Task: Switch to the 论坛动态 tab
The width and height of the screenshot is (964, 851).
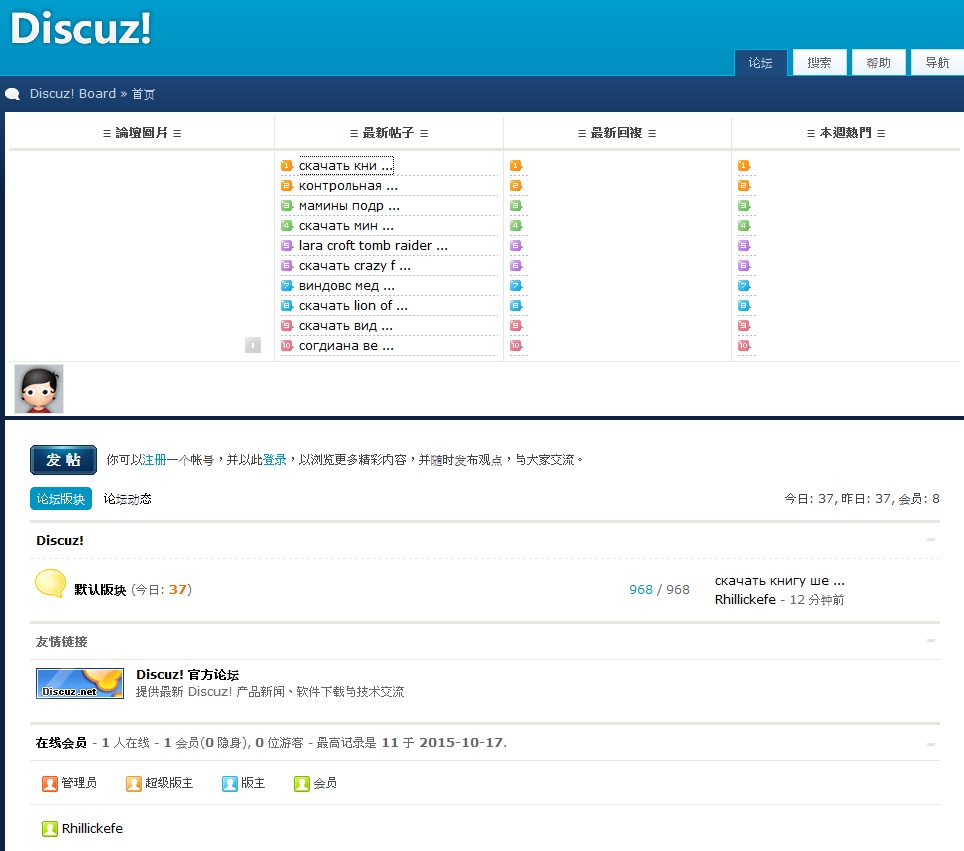Action: tap(128, 499)
